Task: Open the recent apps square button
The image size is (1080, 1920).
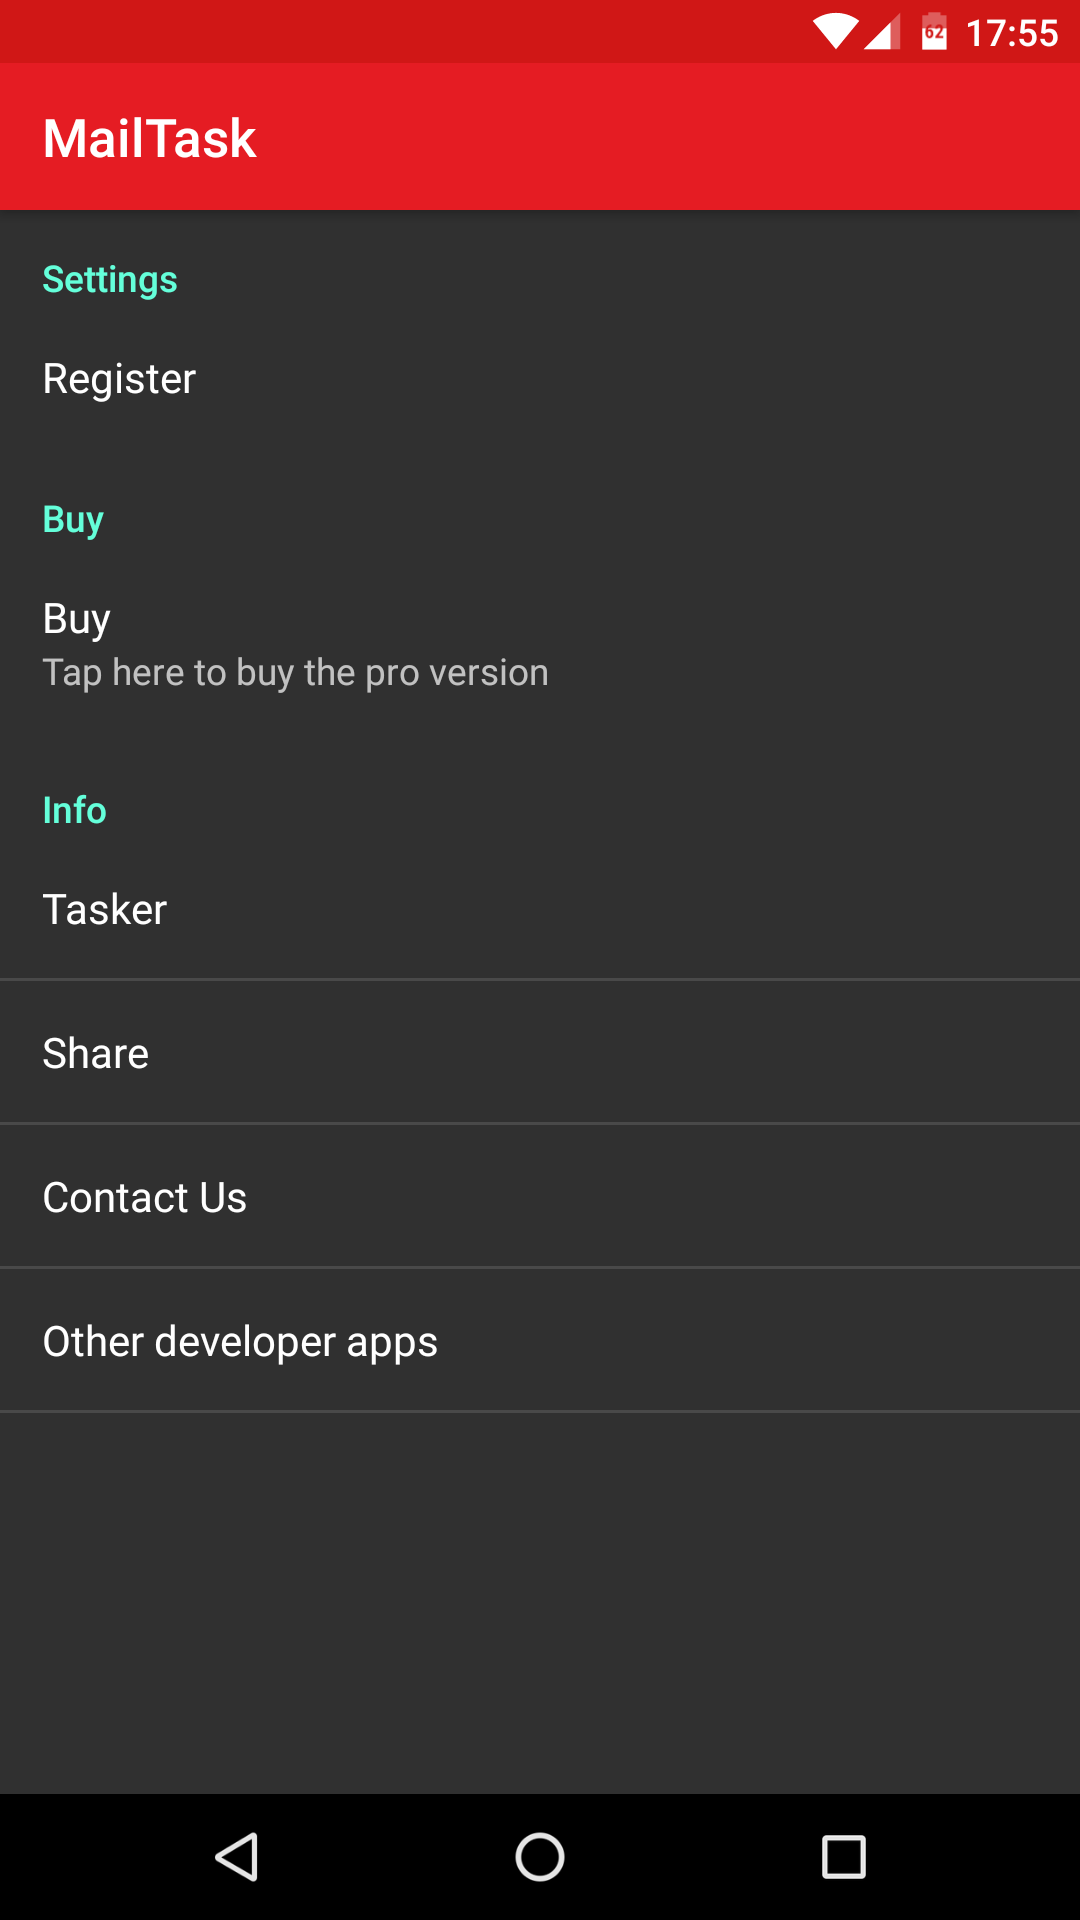Action: pyautogui.click(x=844, y=1857)
